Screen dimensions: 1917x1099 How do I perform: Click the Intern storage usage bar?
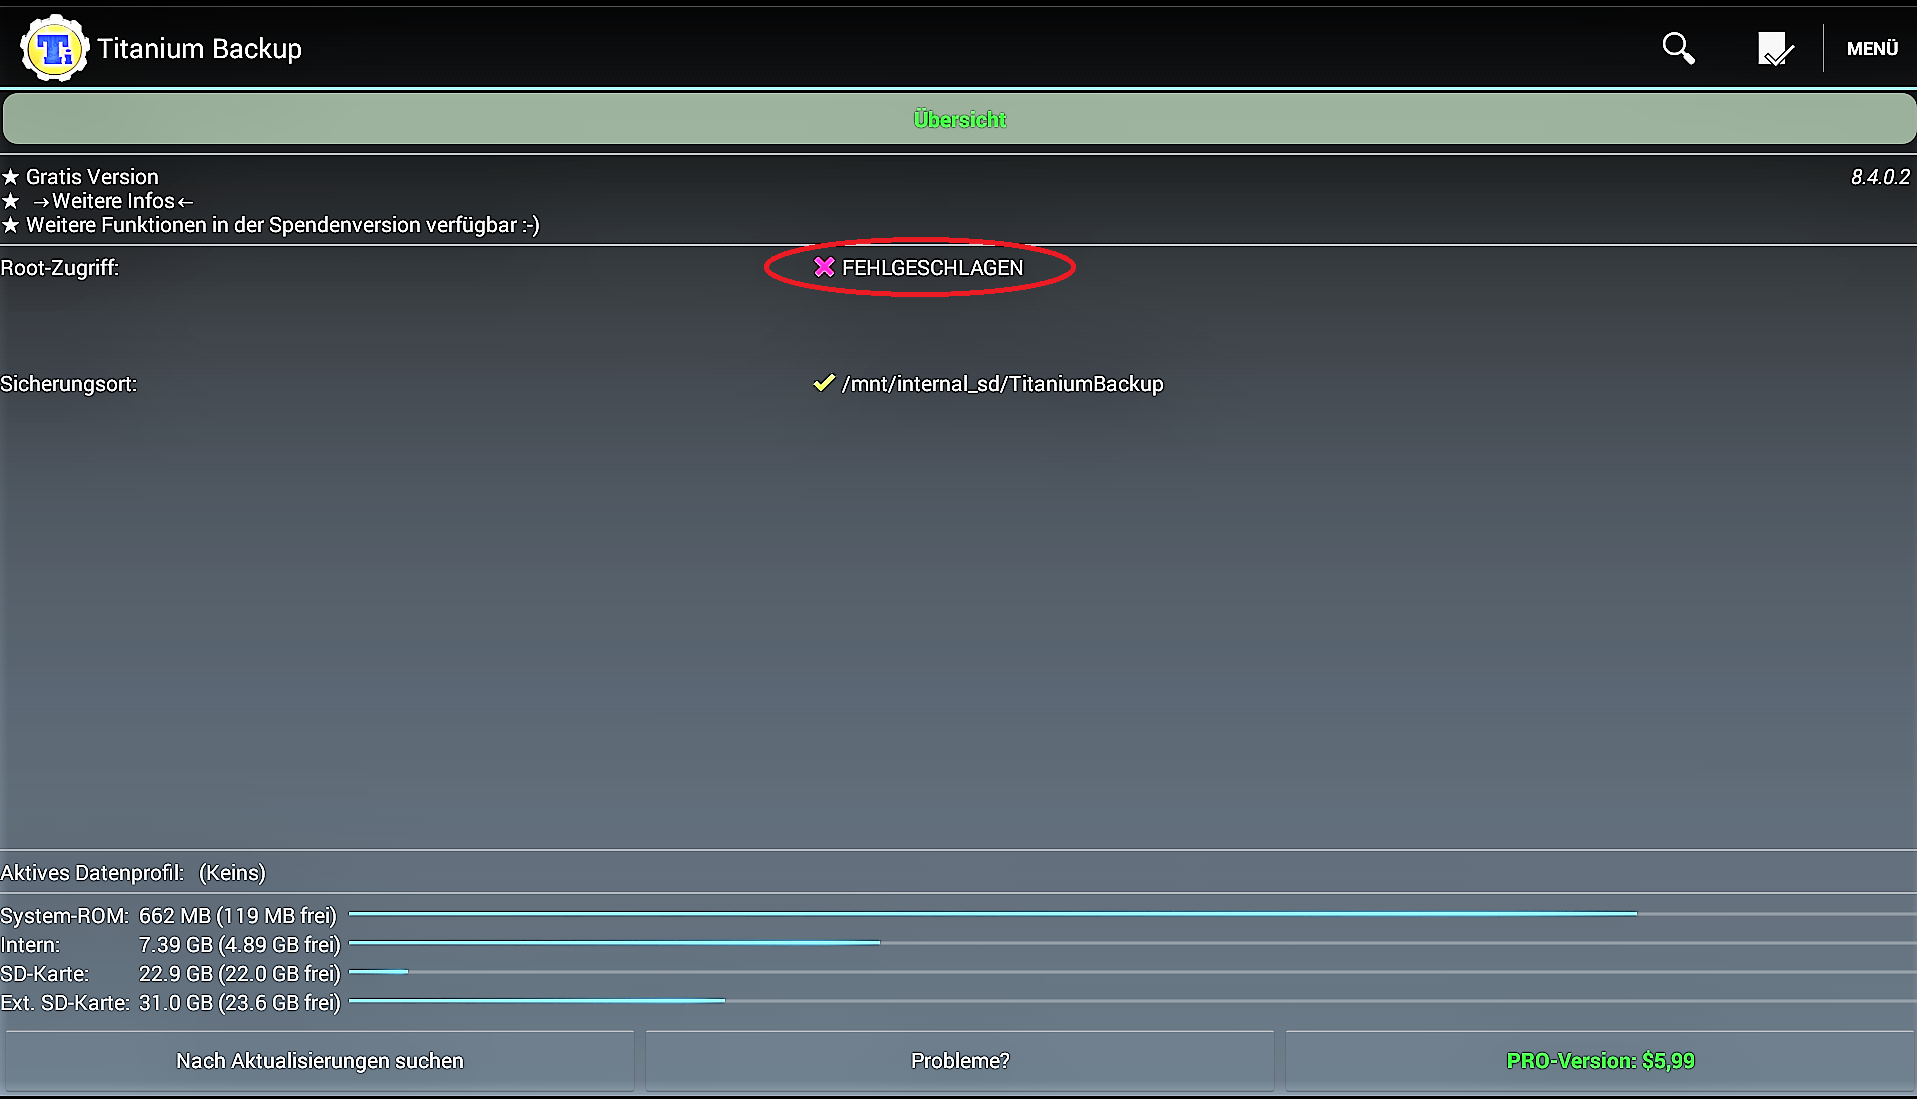tap(1132, 943)
